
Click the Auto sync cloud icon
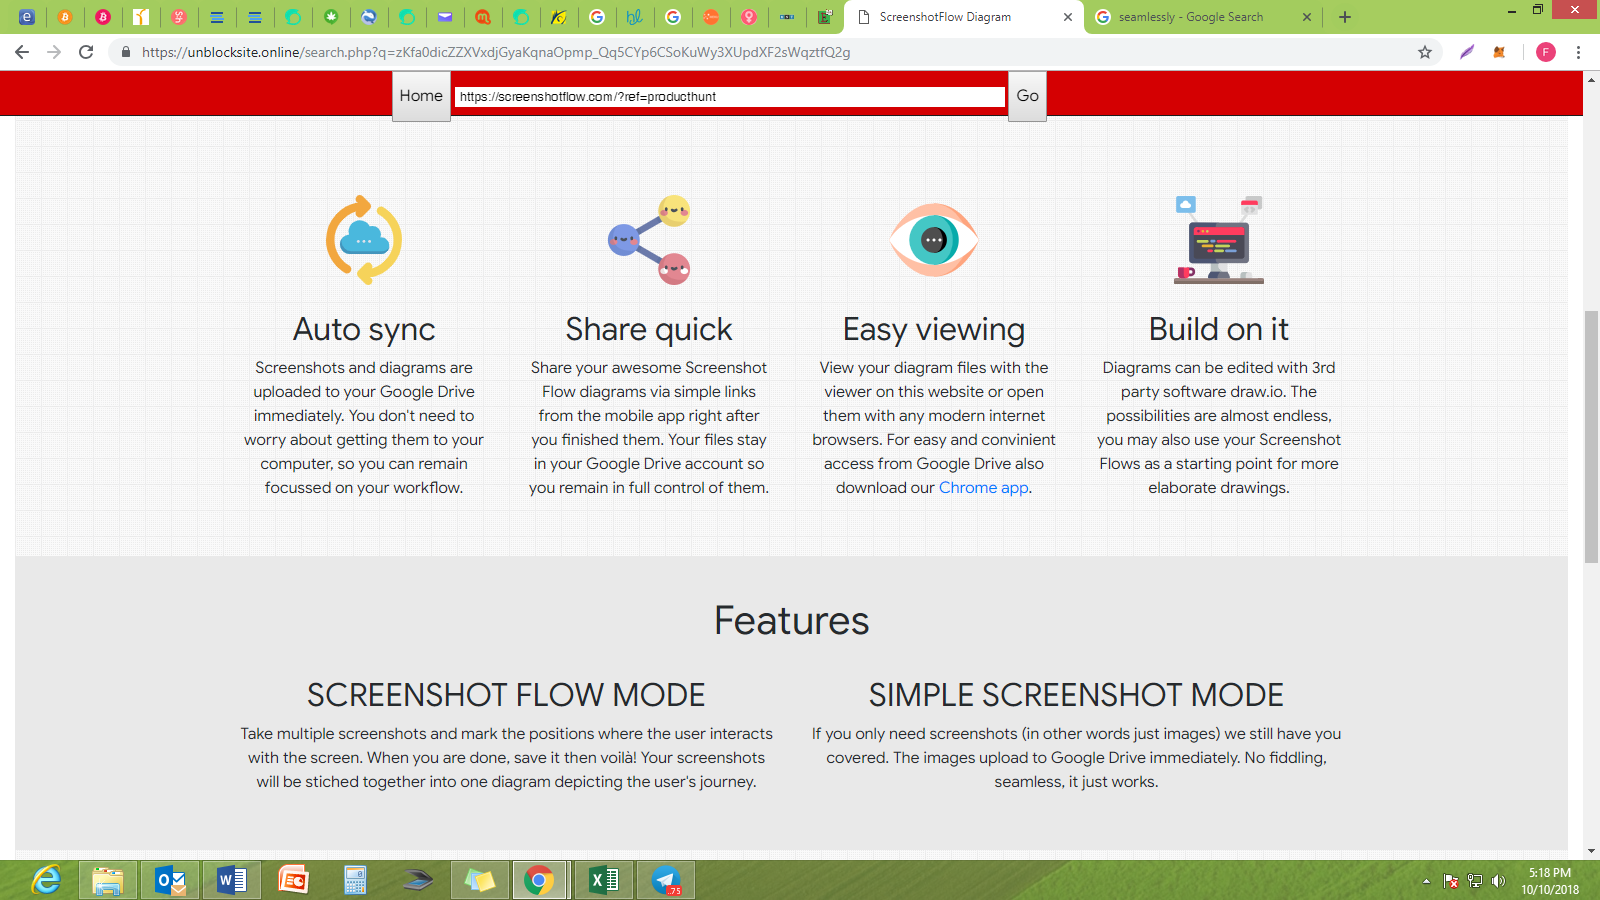[x=364, y=240]
